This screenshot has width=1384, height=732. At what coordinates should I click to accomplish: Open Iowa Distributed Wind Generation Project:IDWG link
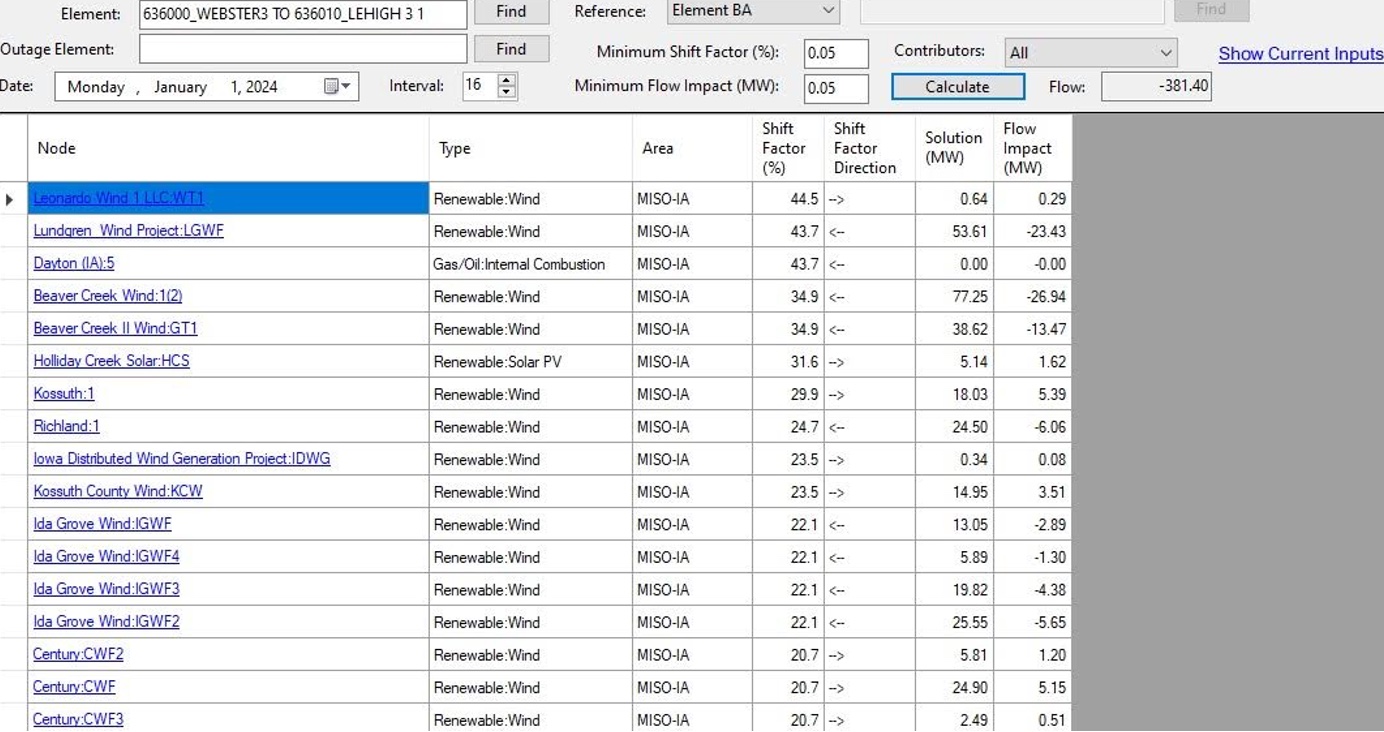pyautogui.click(x=182, y=459)
